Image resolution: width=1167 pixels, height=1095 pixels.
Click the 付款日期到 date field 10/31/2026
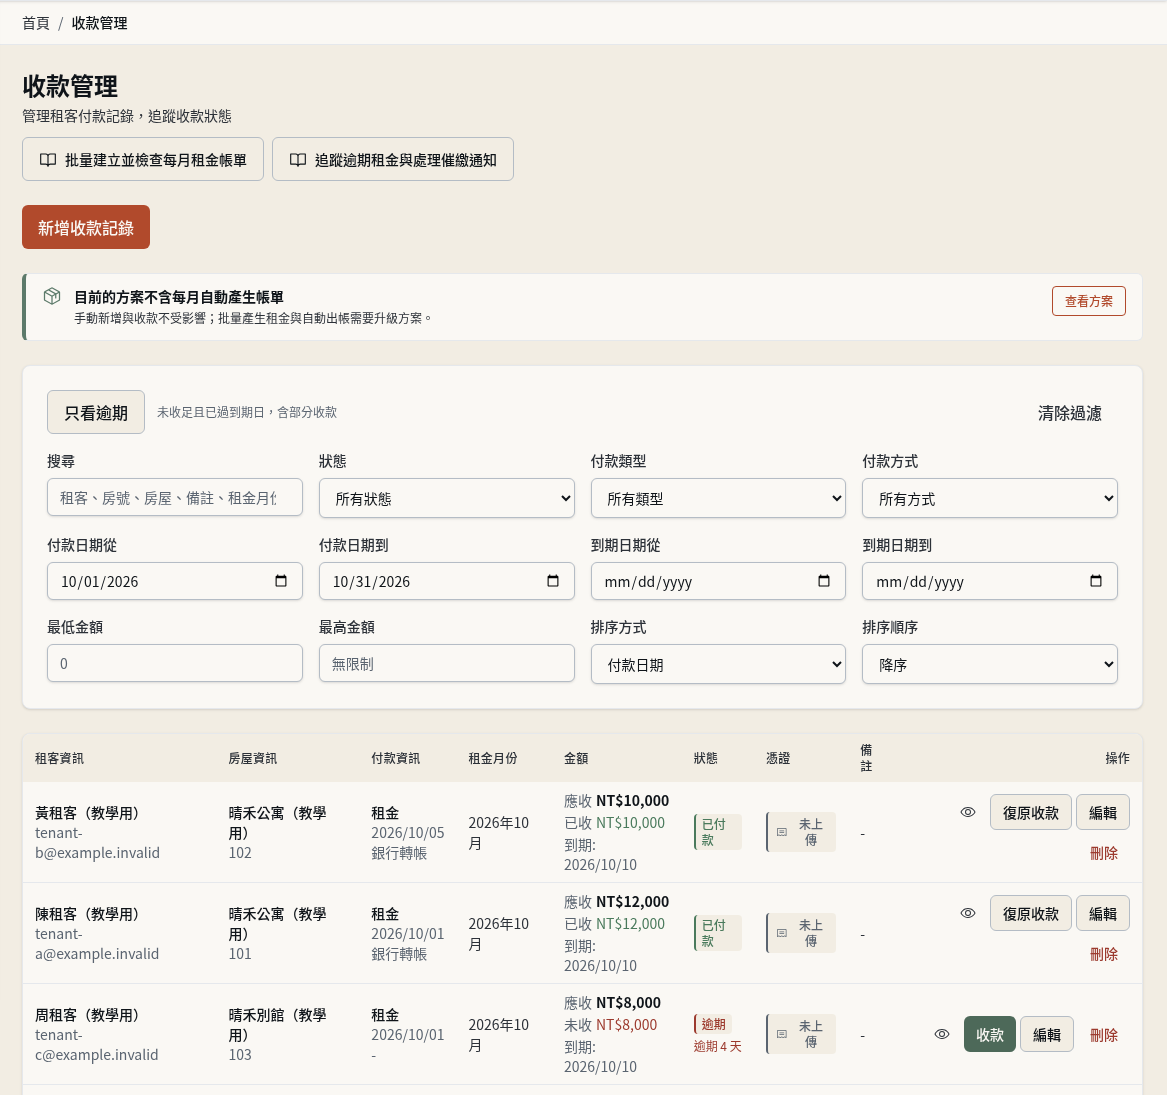pyautogui.click(x=447, y=581)
